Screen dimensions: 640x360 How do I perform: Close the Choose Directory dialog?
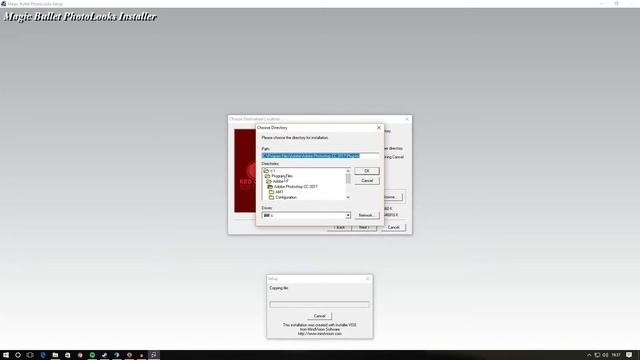(x=379, y=128)
